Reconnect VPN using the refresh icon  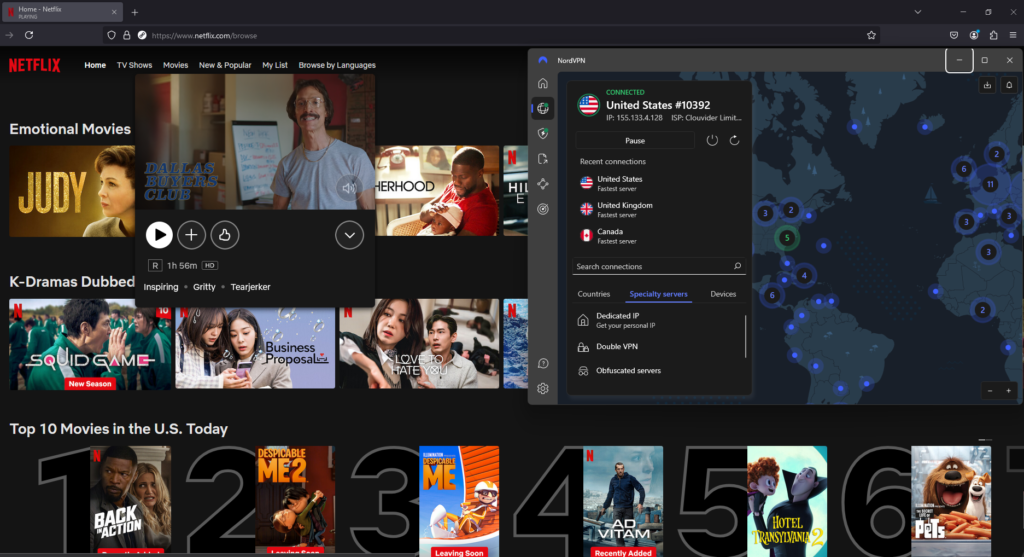click(x=735, y=141)
